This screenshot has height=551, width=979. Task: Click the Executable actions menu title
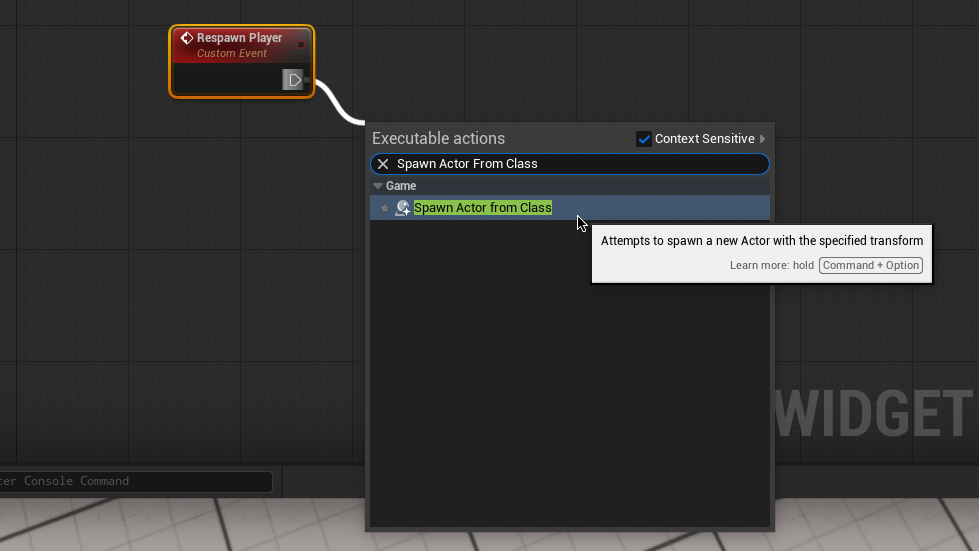[x=438, y=139]
